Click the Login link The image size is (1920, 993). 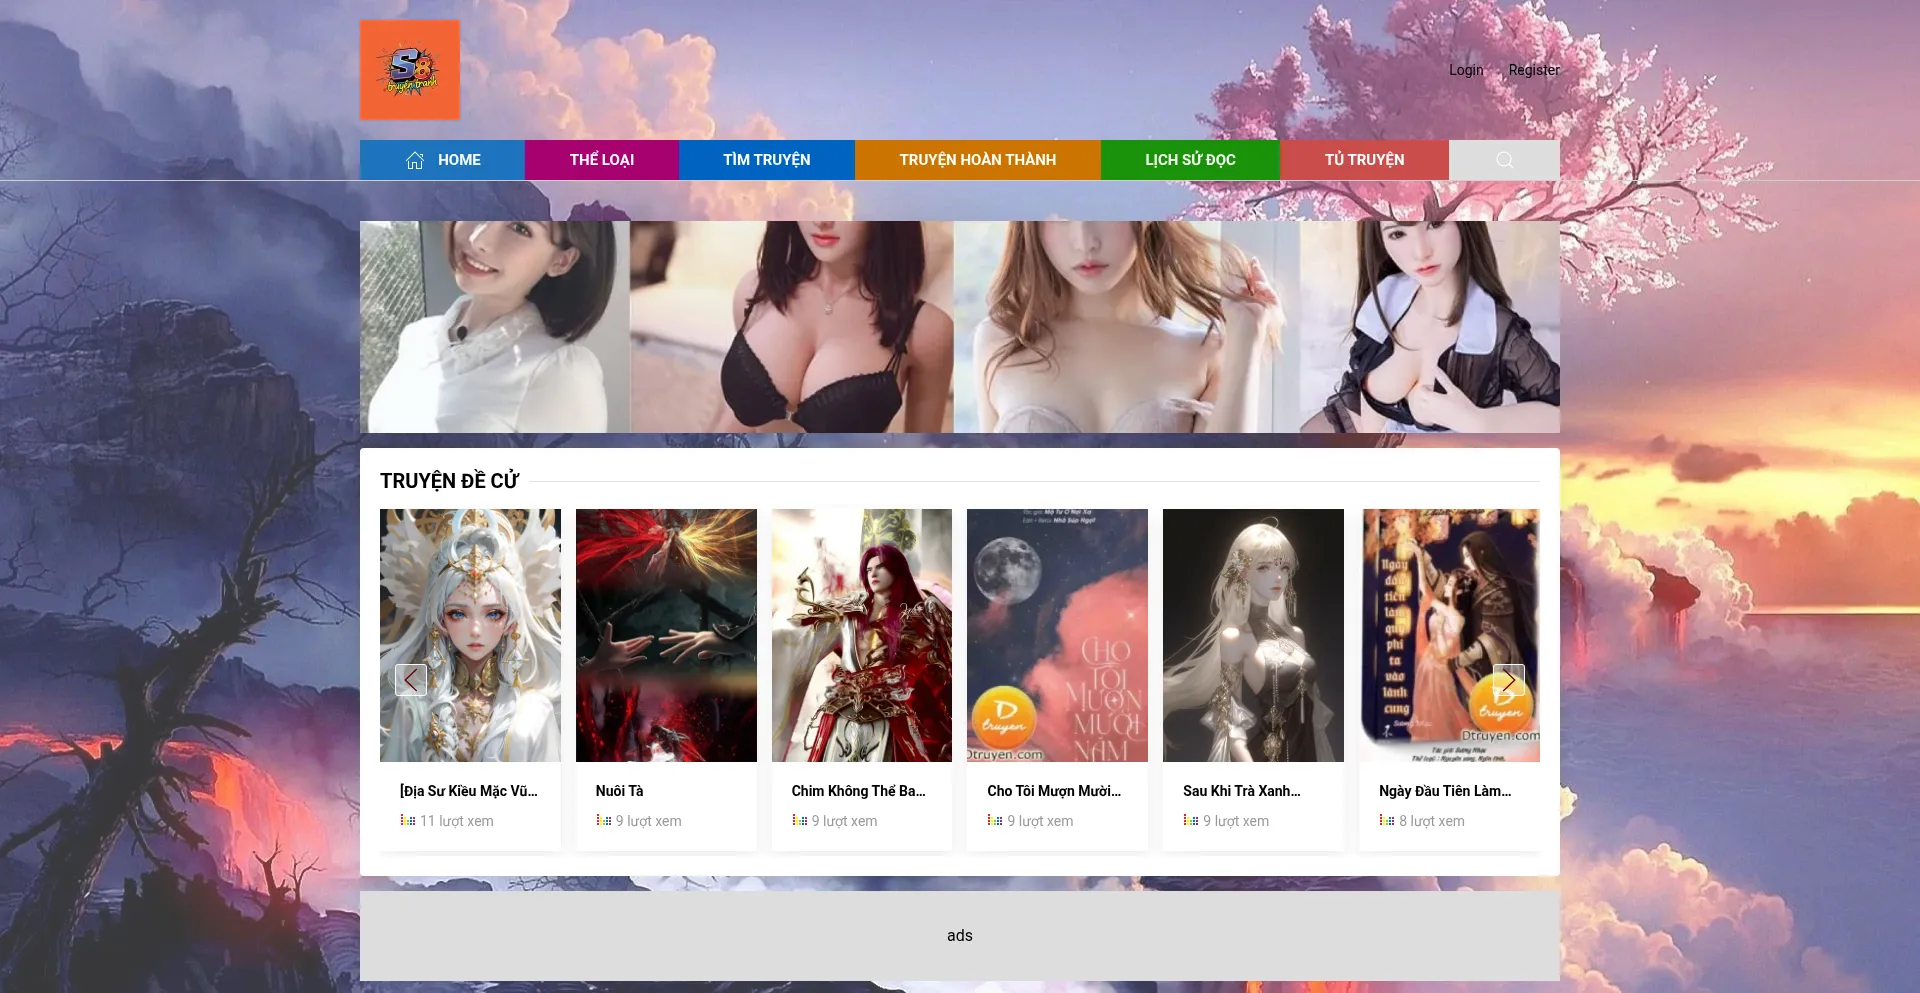[x=1466, y=70]
